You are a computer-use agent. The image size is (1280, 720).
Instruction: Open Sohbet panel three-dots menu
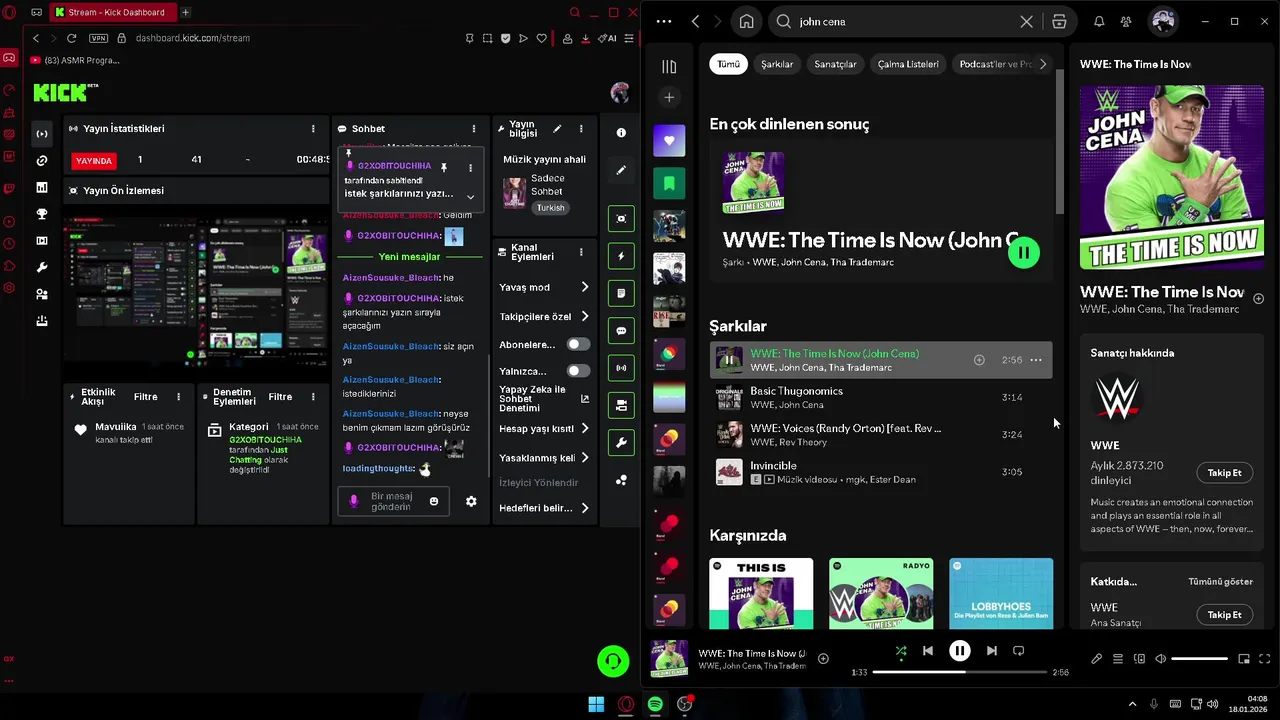[x=474, y=129]
